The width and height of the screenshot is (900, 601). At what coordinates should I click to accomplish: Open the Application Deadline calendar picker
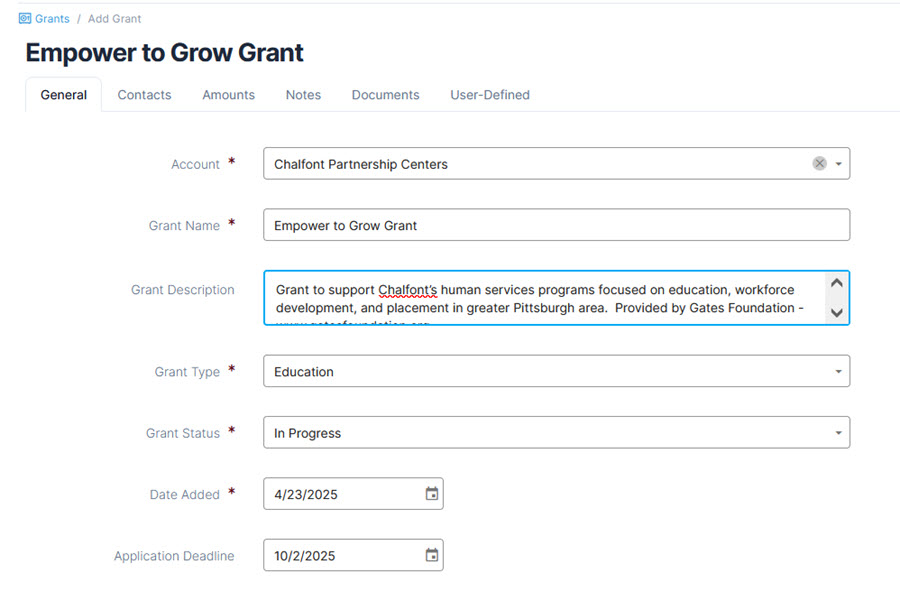432,555
